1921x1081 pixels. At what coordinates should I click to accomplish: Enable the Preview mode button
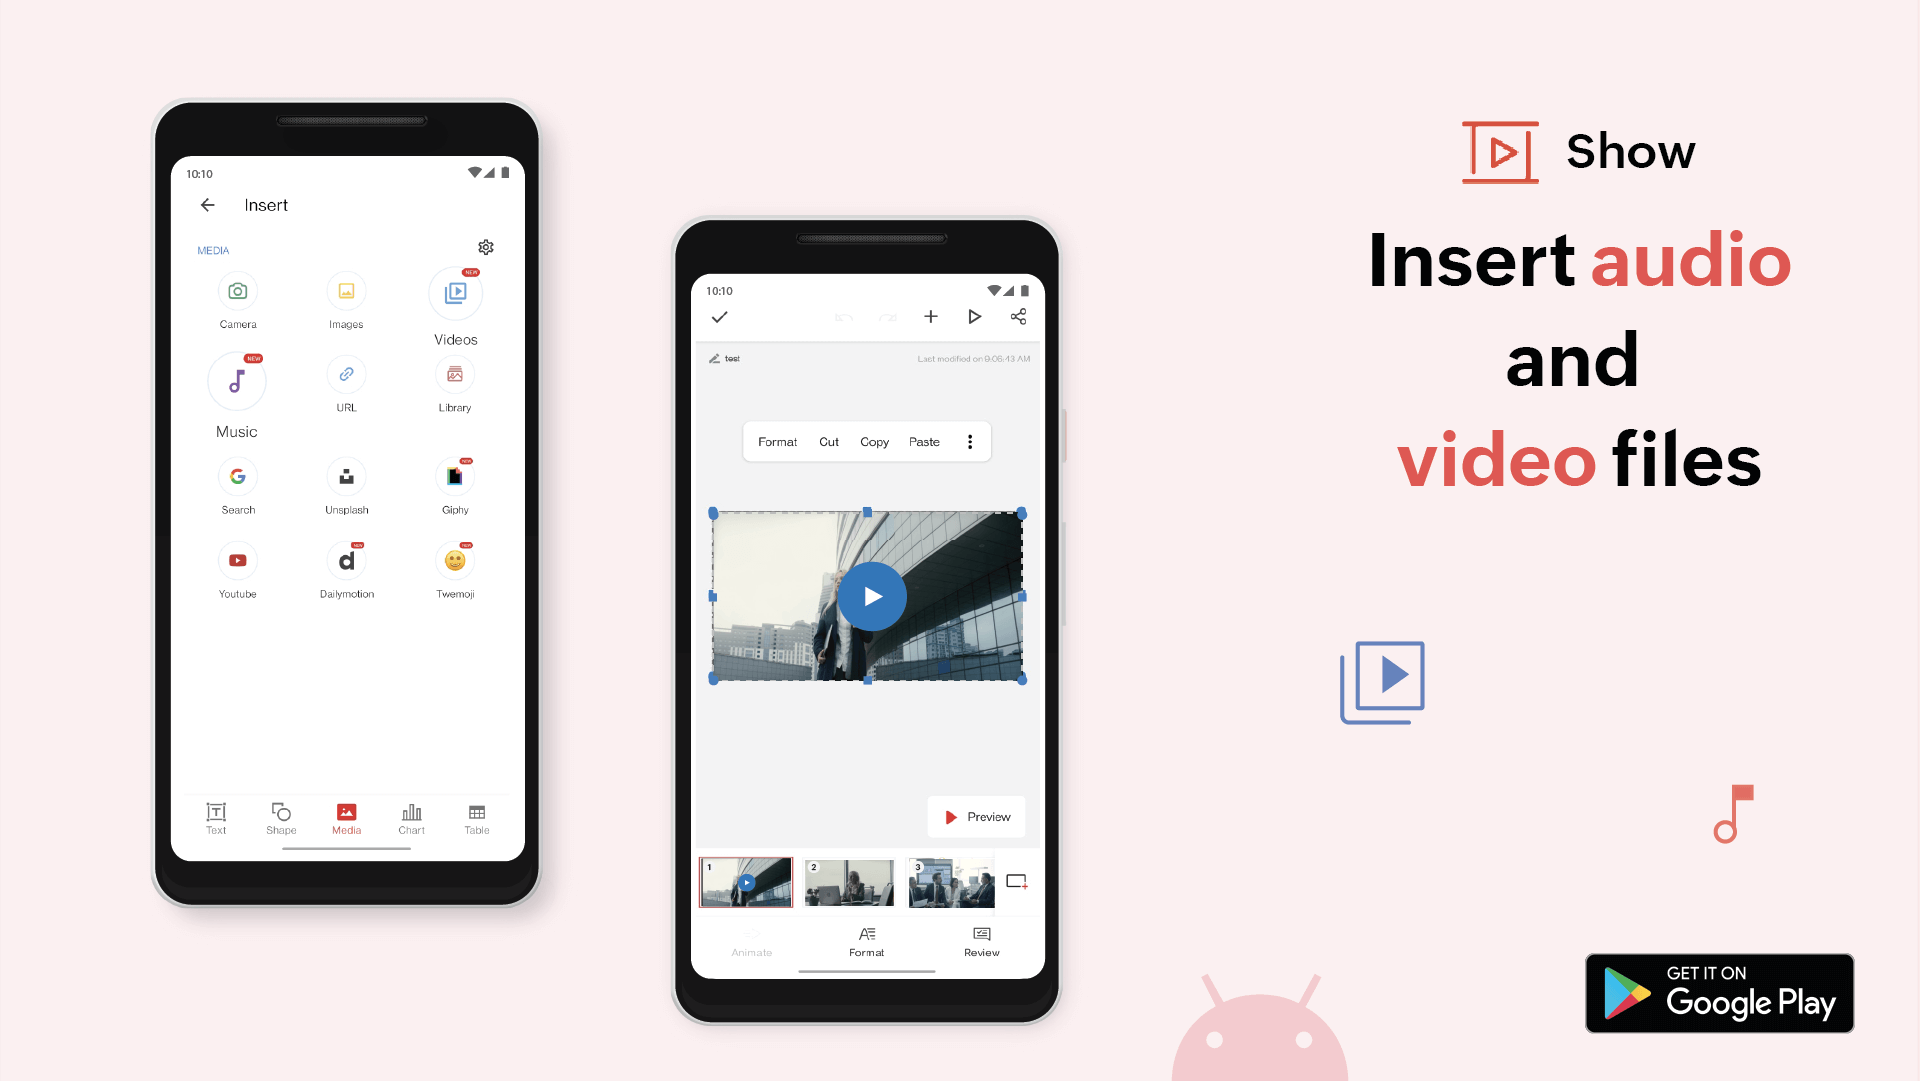coord(978,817)
